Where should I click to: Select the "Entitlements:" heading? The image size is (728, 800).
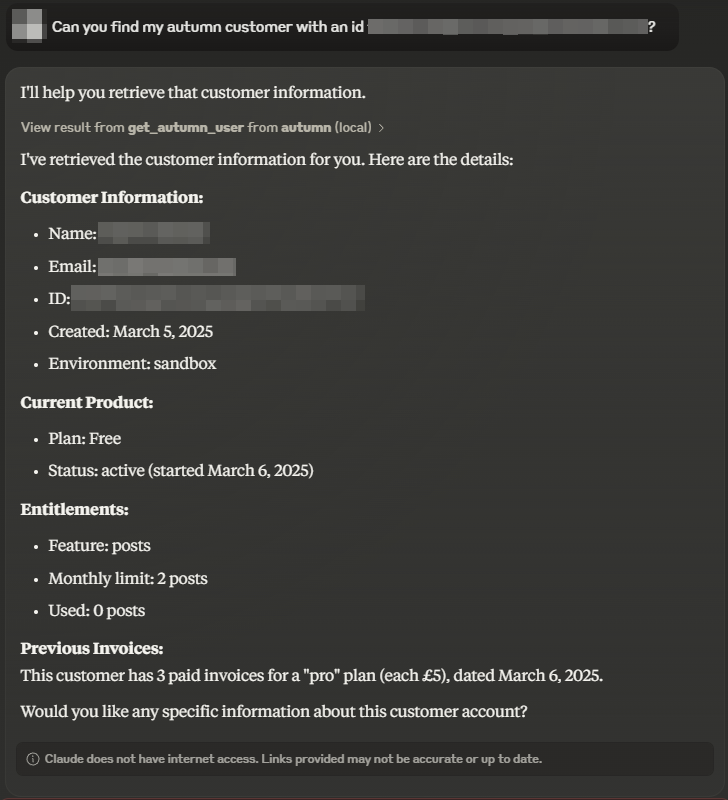pos(75,510)
